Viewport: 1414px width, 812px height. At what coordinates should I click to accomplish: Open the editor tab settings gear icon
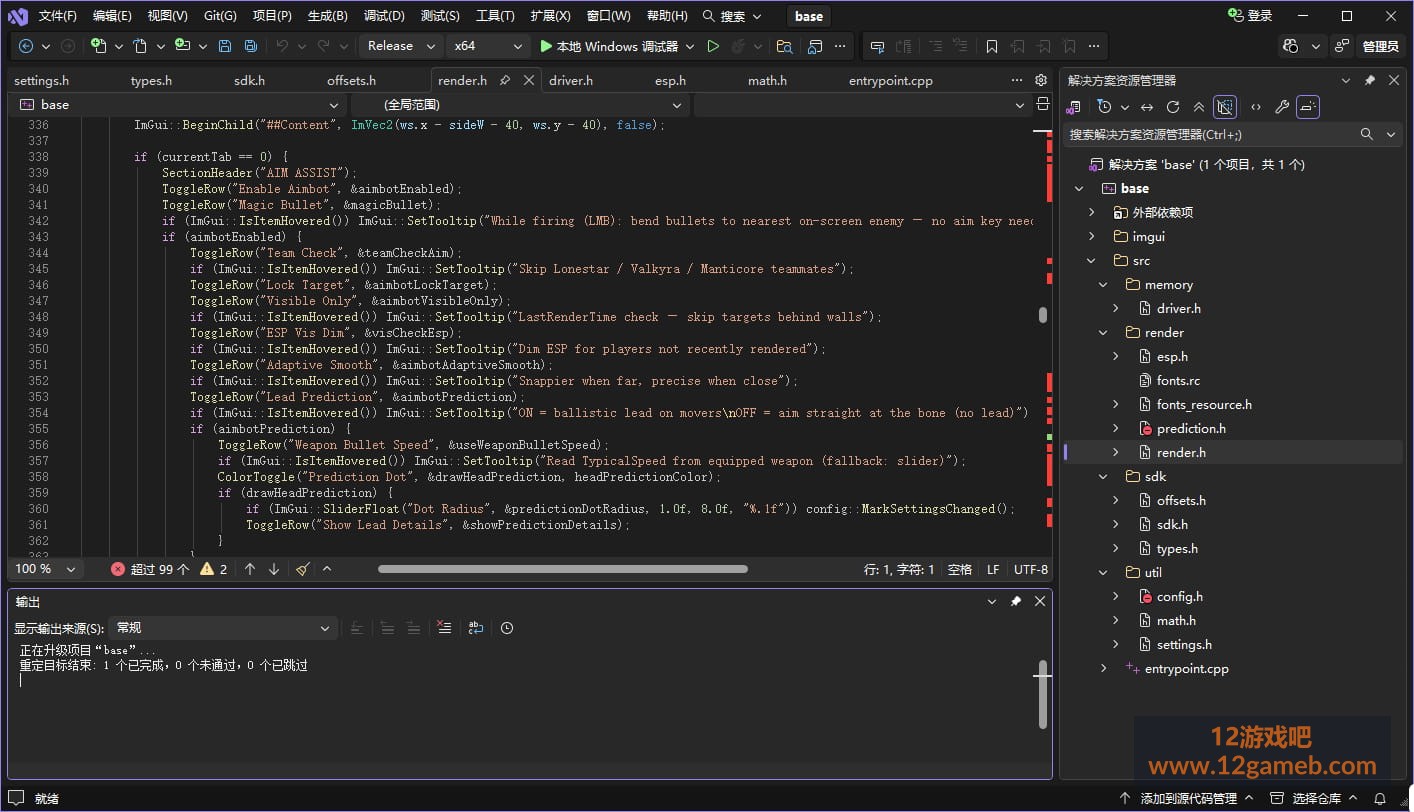[1041, 80]
